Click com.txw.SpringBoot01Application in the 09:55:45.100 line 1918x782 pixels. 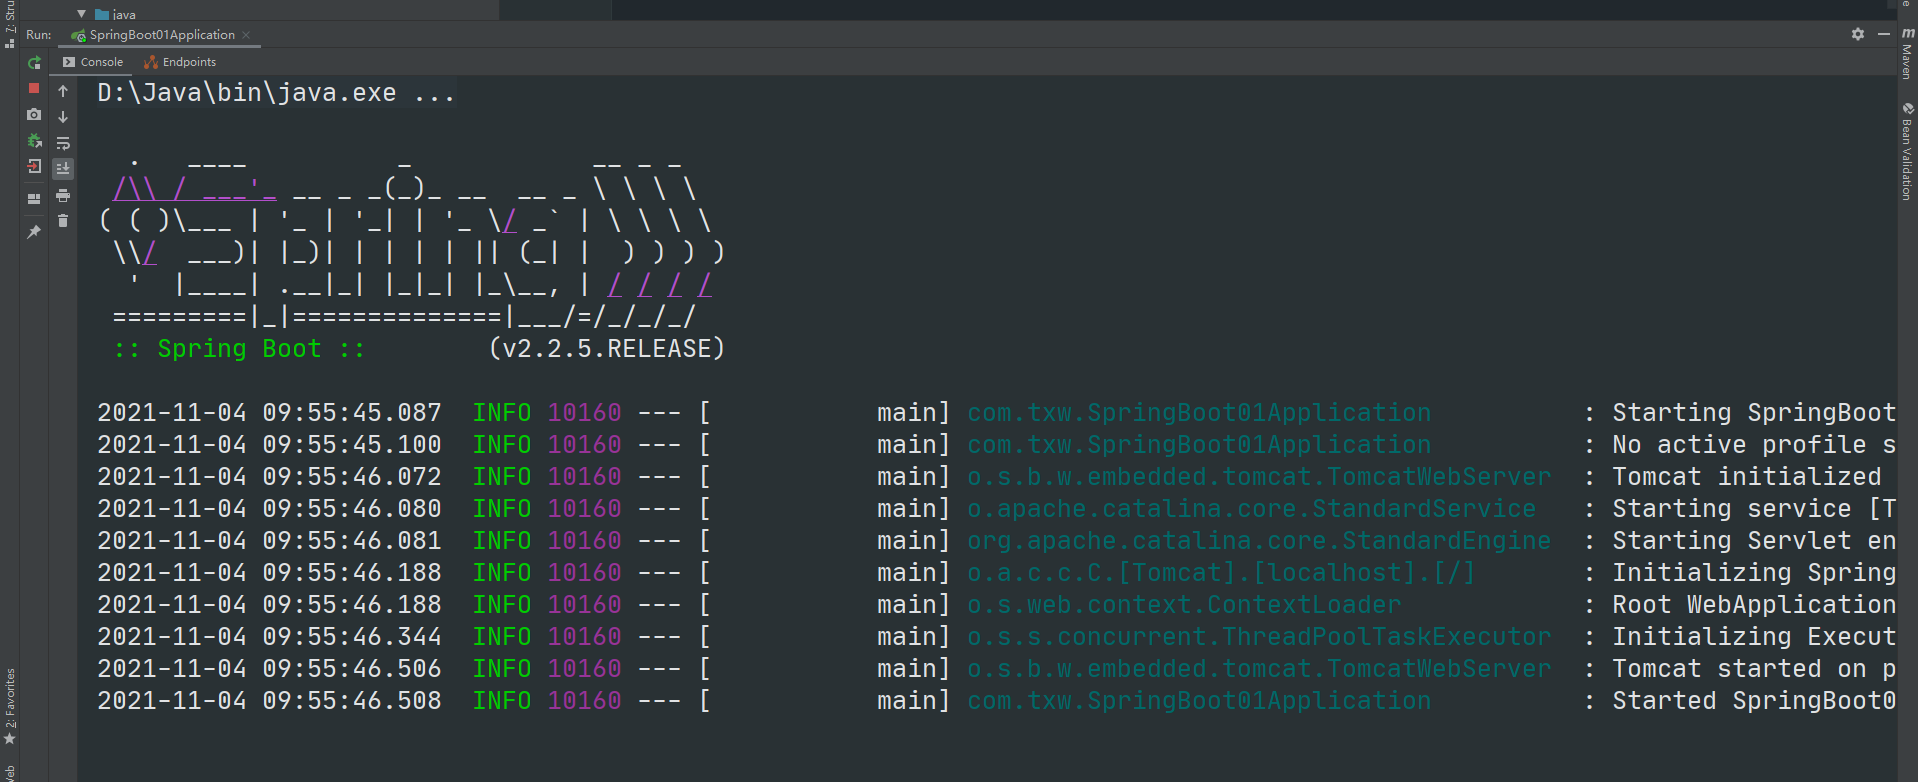tap(1199, 445)
